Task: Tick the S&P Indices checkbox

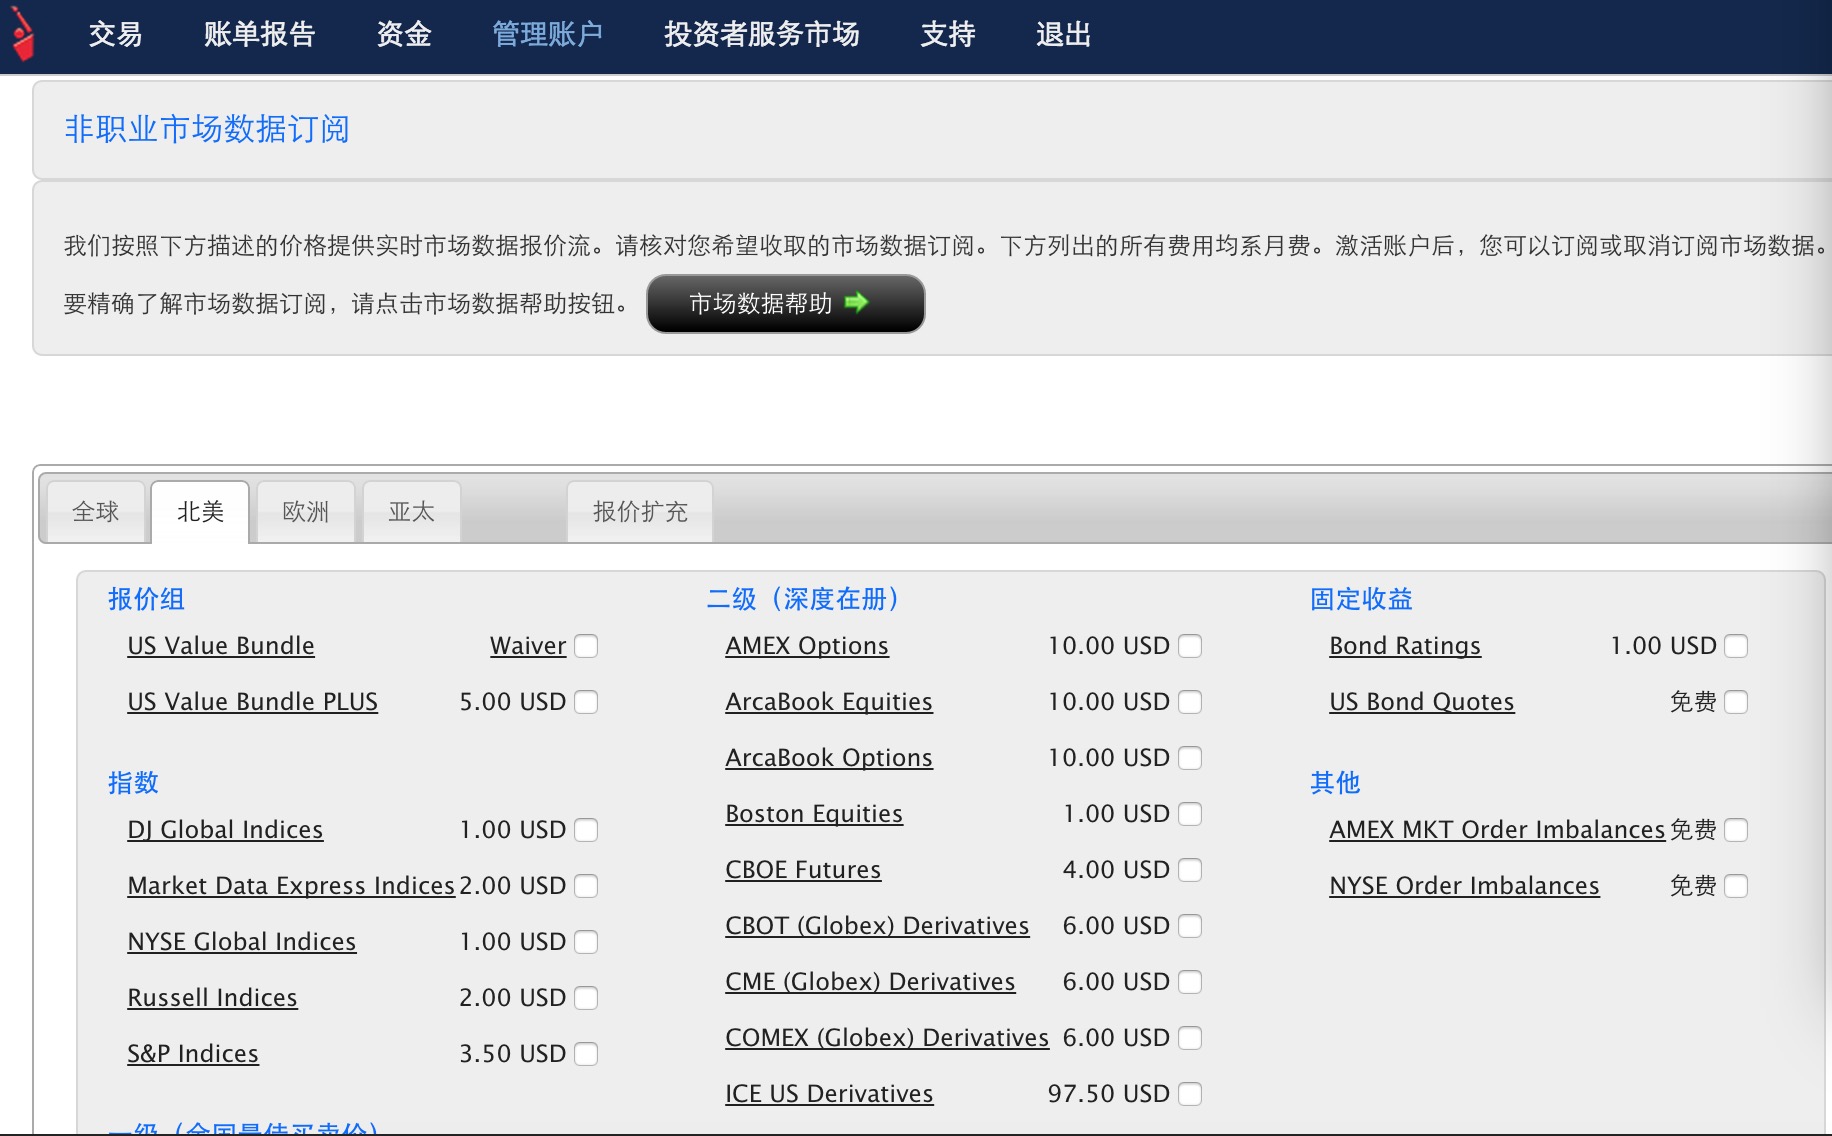Action: (x=586, y=1054)
